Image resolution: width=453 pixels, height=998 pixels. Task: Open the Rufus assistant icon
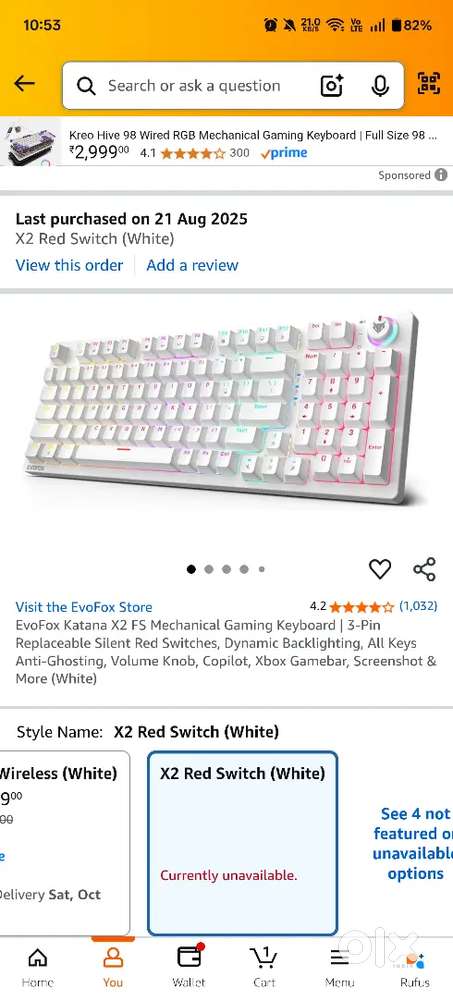(x=415, y=966)
